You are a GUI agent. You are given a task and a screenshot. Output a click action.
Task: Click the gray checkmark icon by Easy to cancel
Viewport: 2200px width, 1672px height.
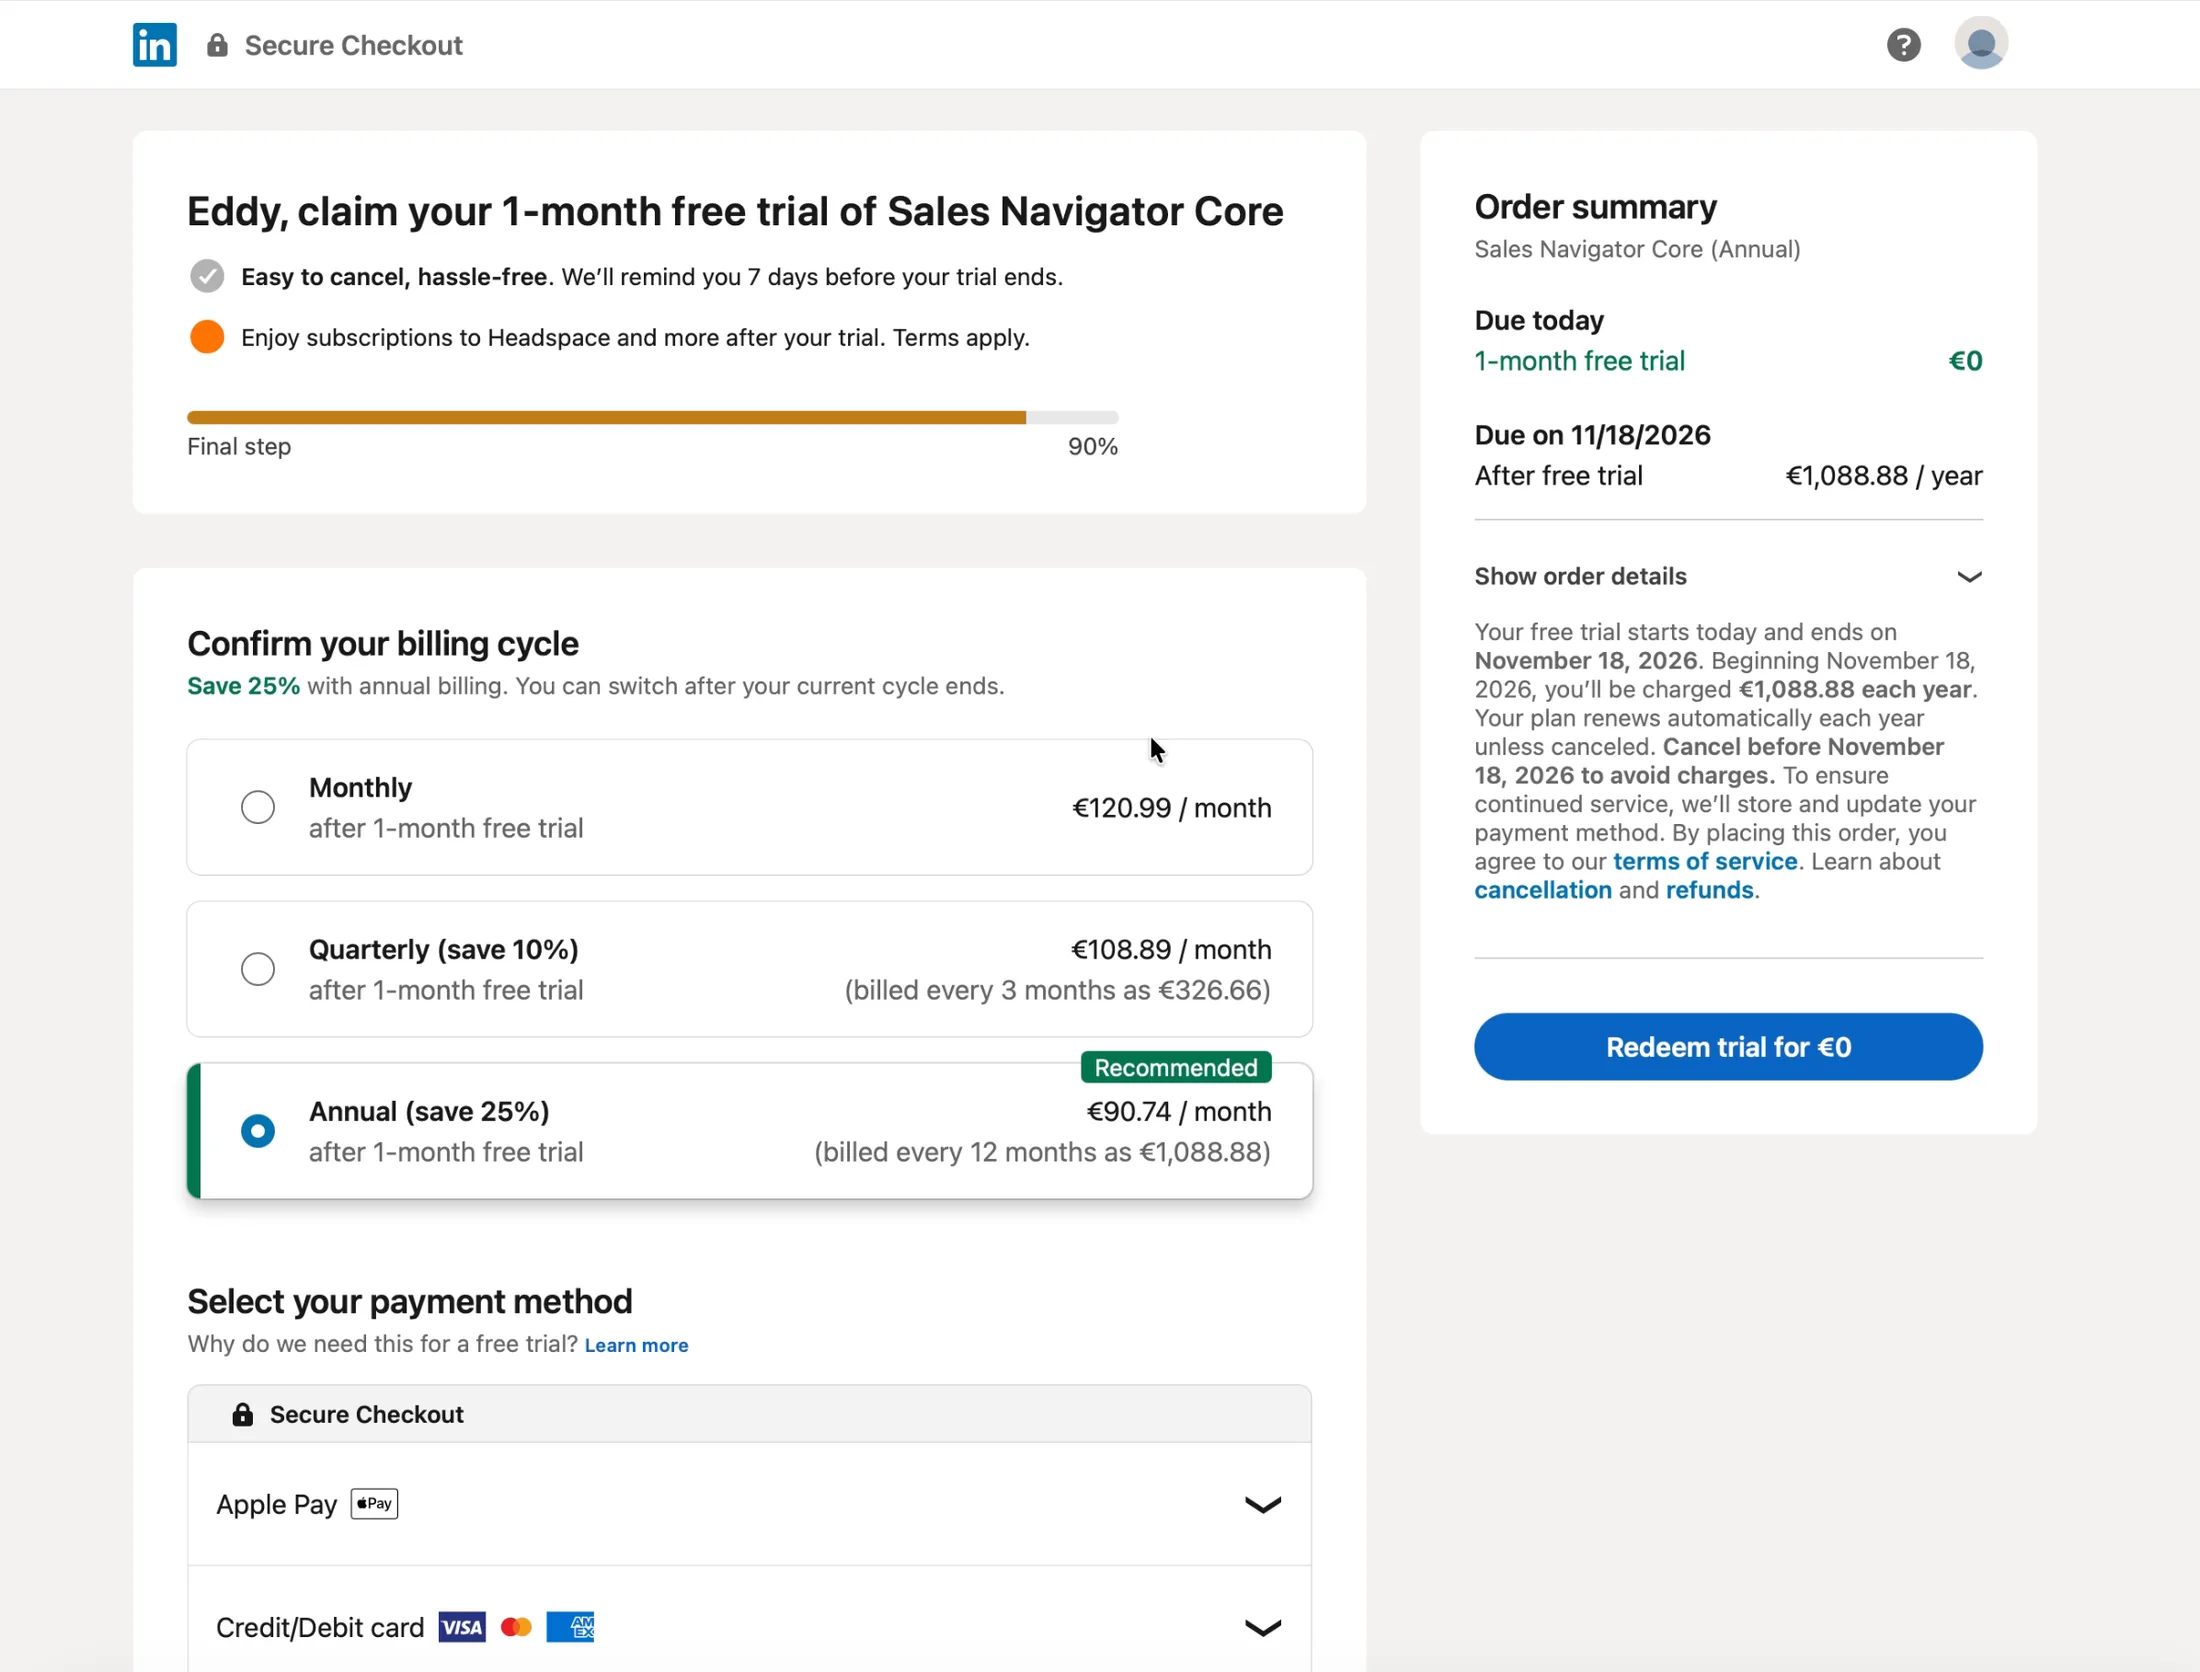tap(207, 276)
